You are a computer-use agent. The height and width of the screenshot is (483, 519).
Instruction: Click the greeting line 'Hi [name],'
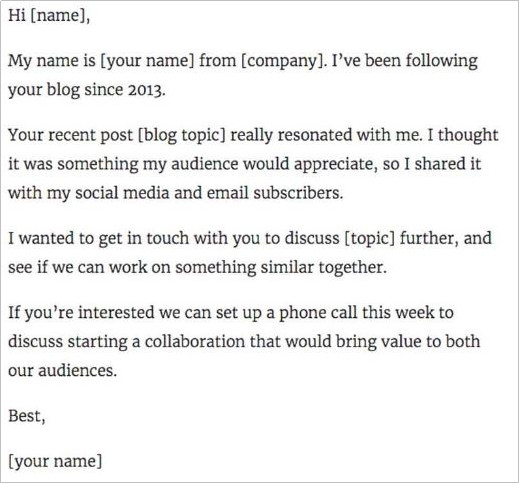pos(49,16)
